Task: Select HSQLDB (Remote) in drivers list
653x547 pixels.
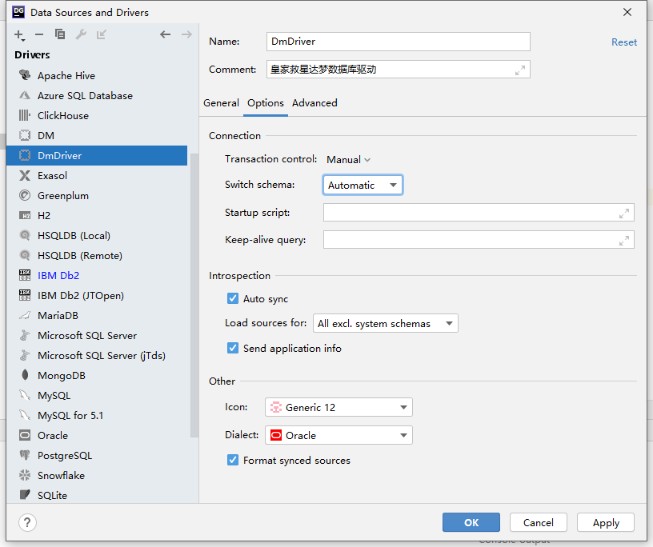Action: [x=97, y=255]
